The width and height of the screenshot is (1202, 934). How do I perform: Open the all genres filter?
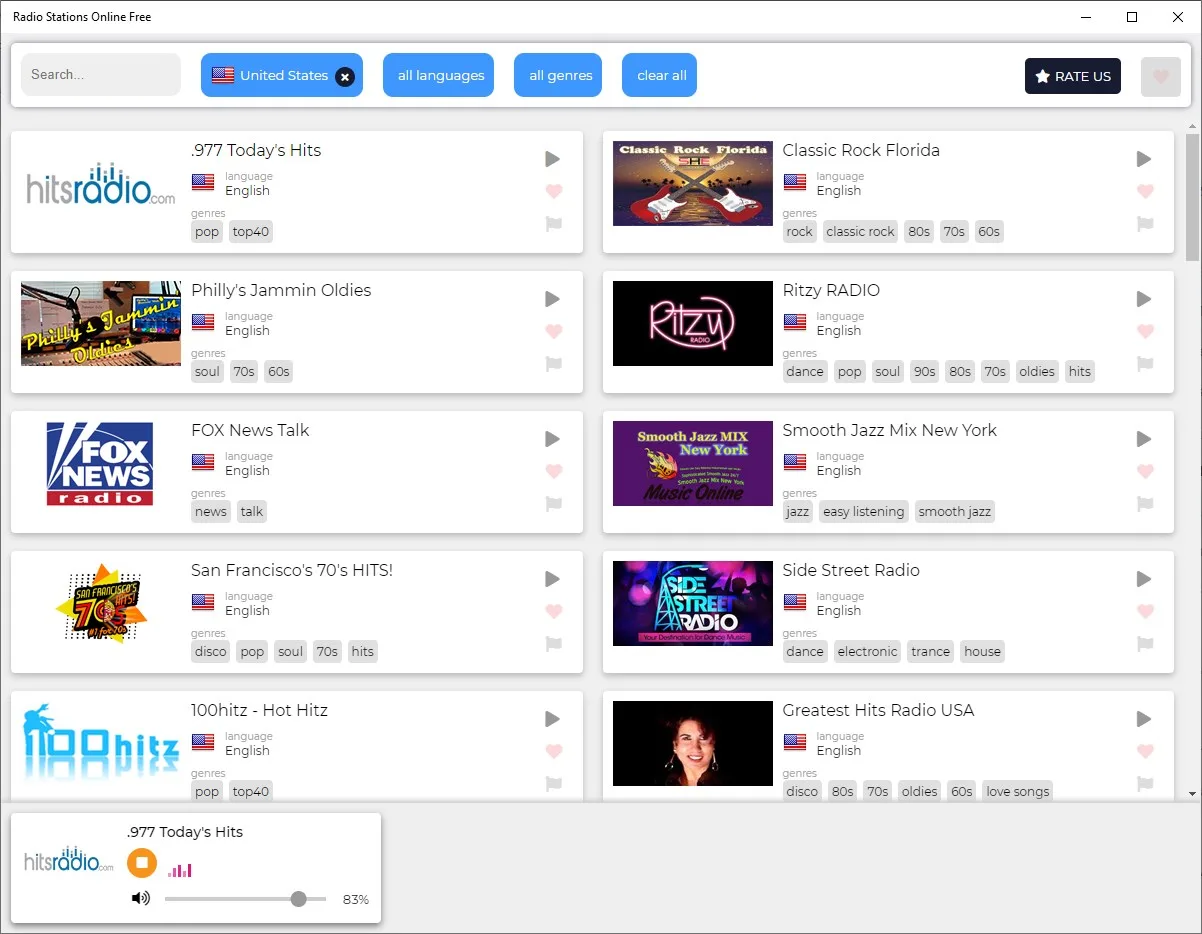(558, 75)
